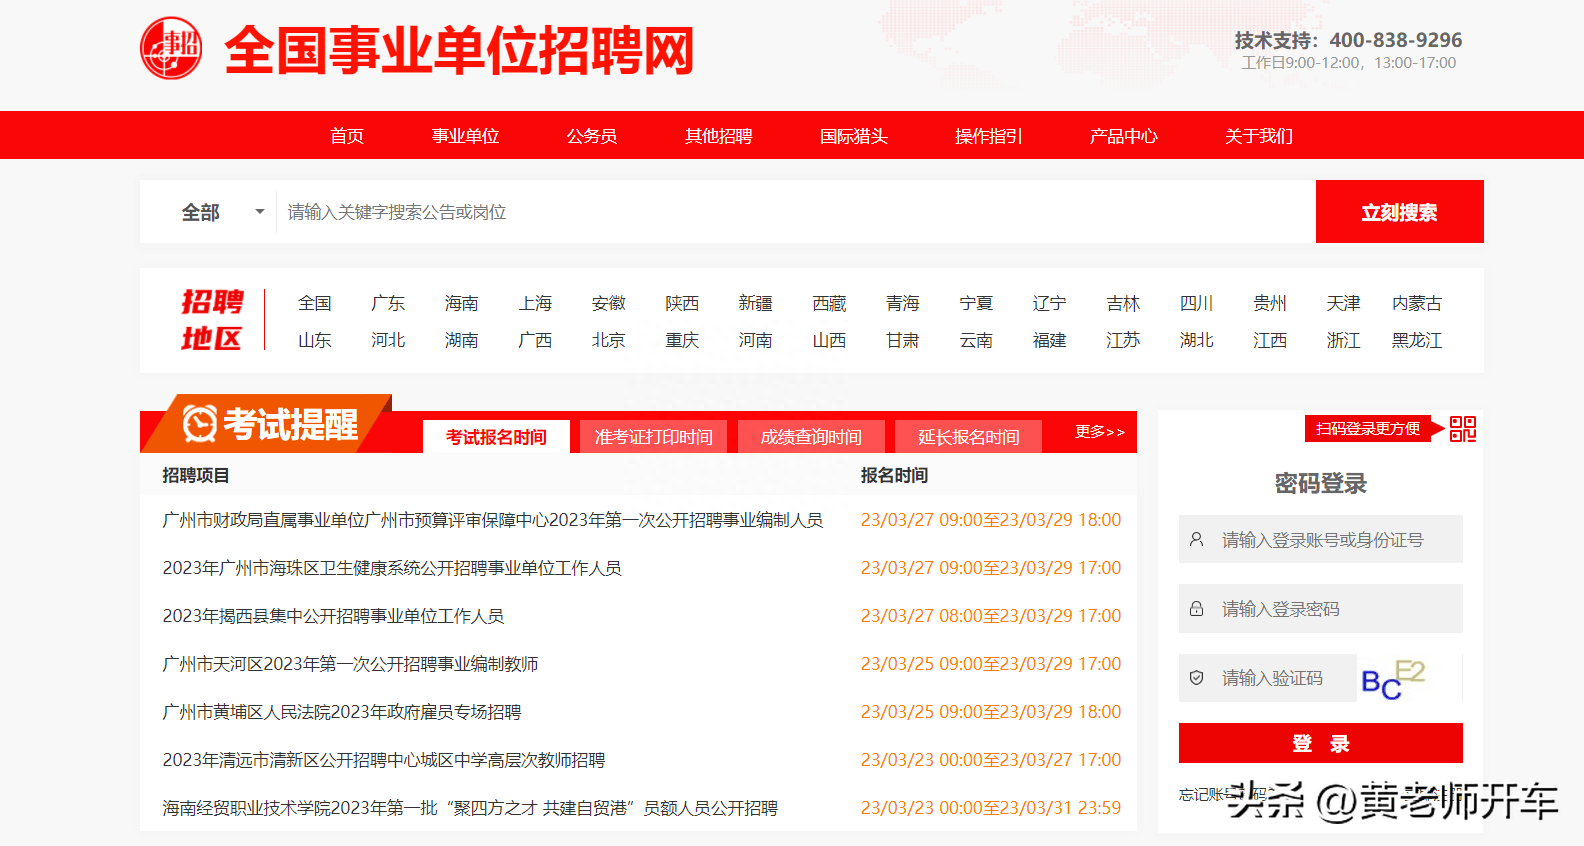
Task: Click the alarm clock exam reminder icon
Action: click(200, 424)
